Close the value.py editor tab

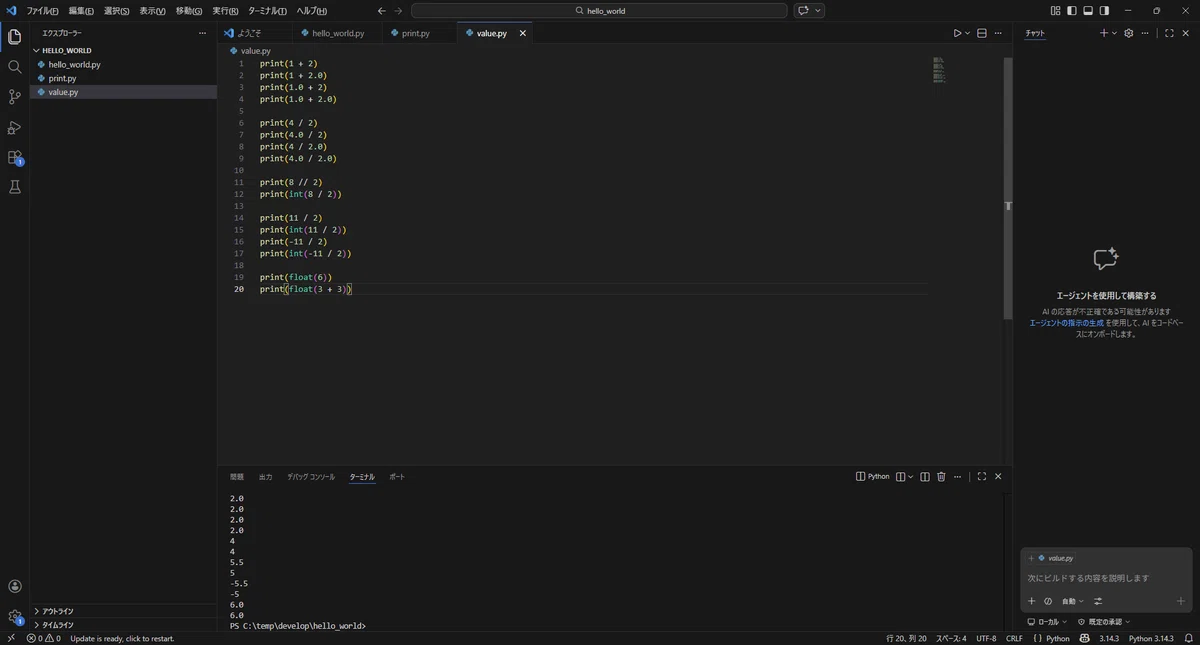[x=522, y=33]
